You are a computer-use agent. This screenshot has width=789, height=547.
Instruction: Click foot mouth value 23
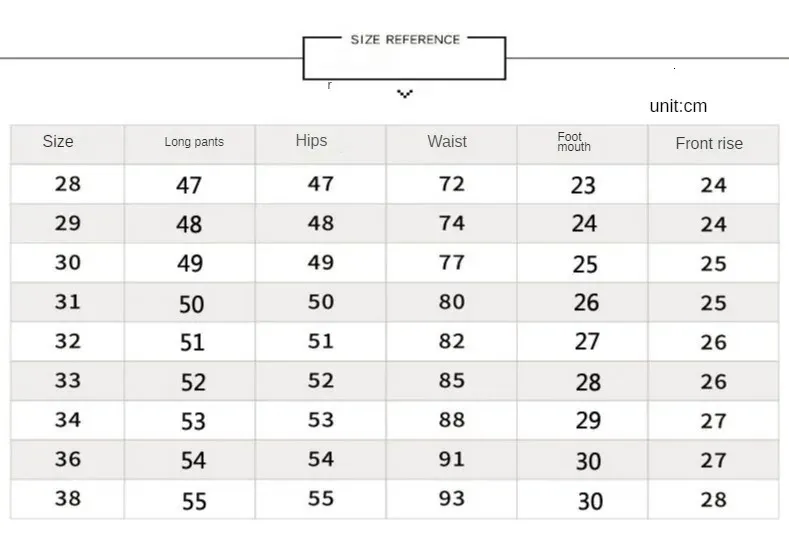pos(583,185)
